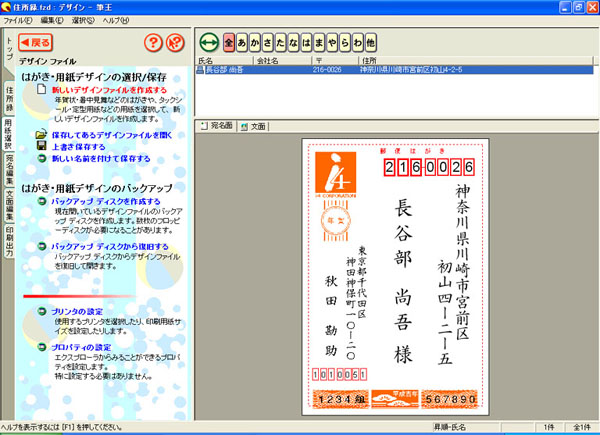This screenshot has width=600, height=435.
Task: Select the 他 (other) index filter
Action: (371, 43)
